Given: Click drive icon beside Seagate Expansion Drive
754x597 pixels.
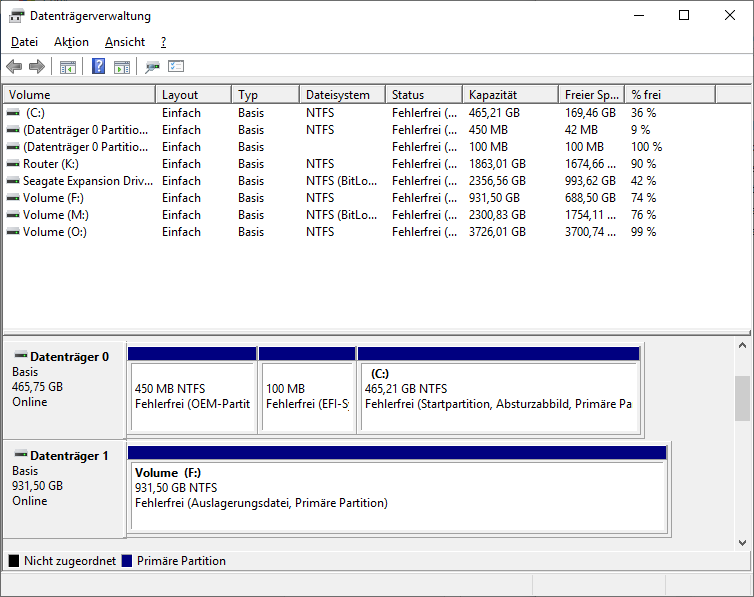Looking at the screenshot, I should pos(13,181).
